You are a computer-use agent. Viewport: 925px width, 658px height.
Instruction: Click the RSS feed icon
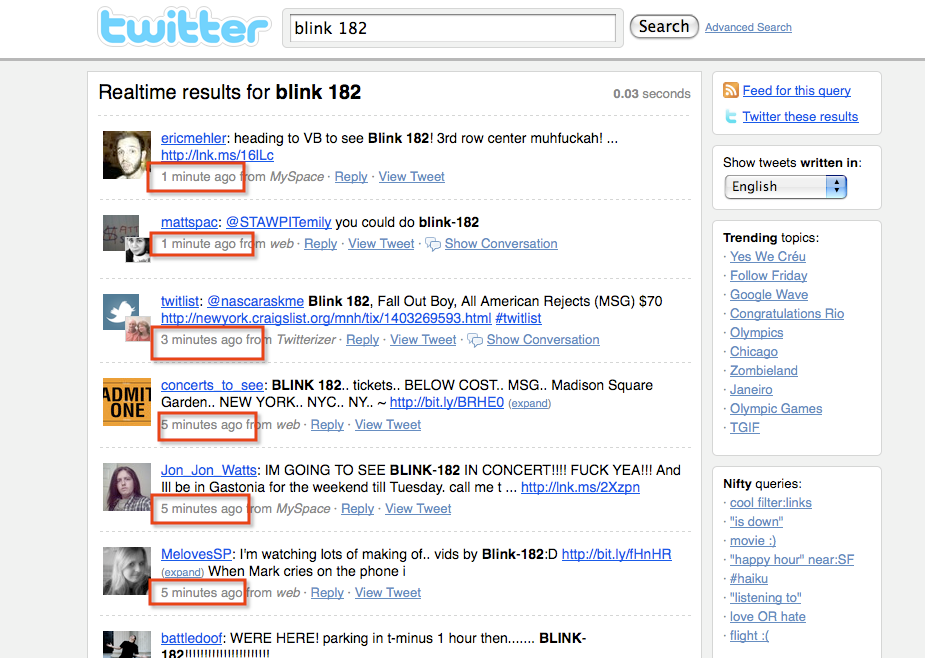click(x=731, y=90)
